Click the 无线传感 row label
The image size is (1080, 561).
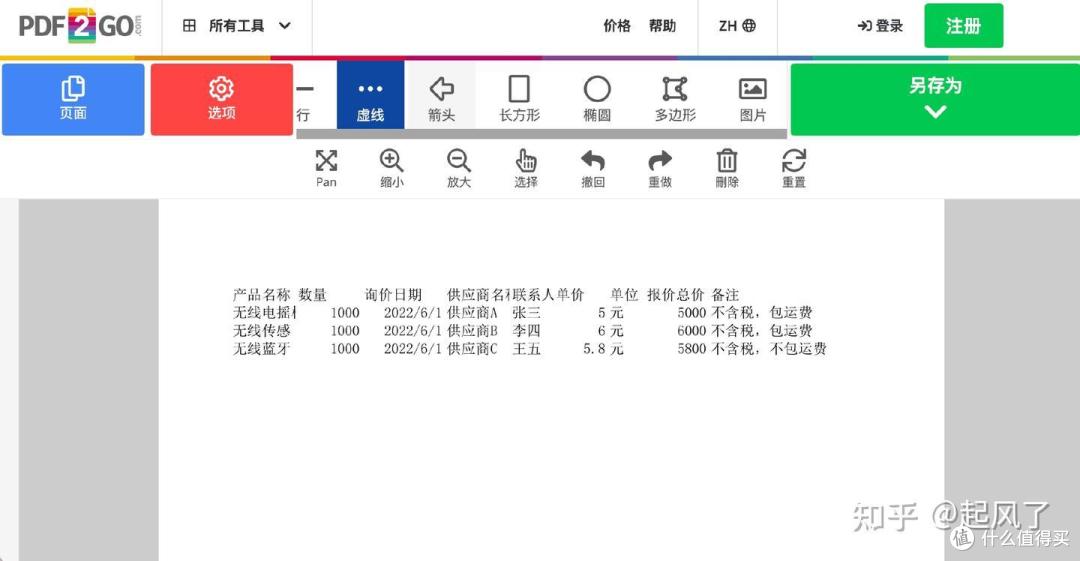point(262,331)
